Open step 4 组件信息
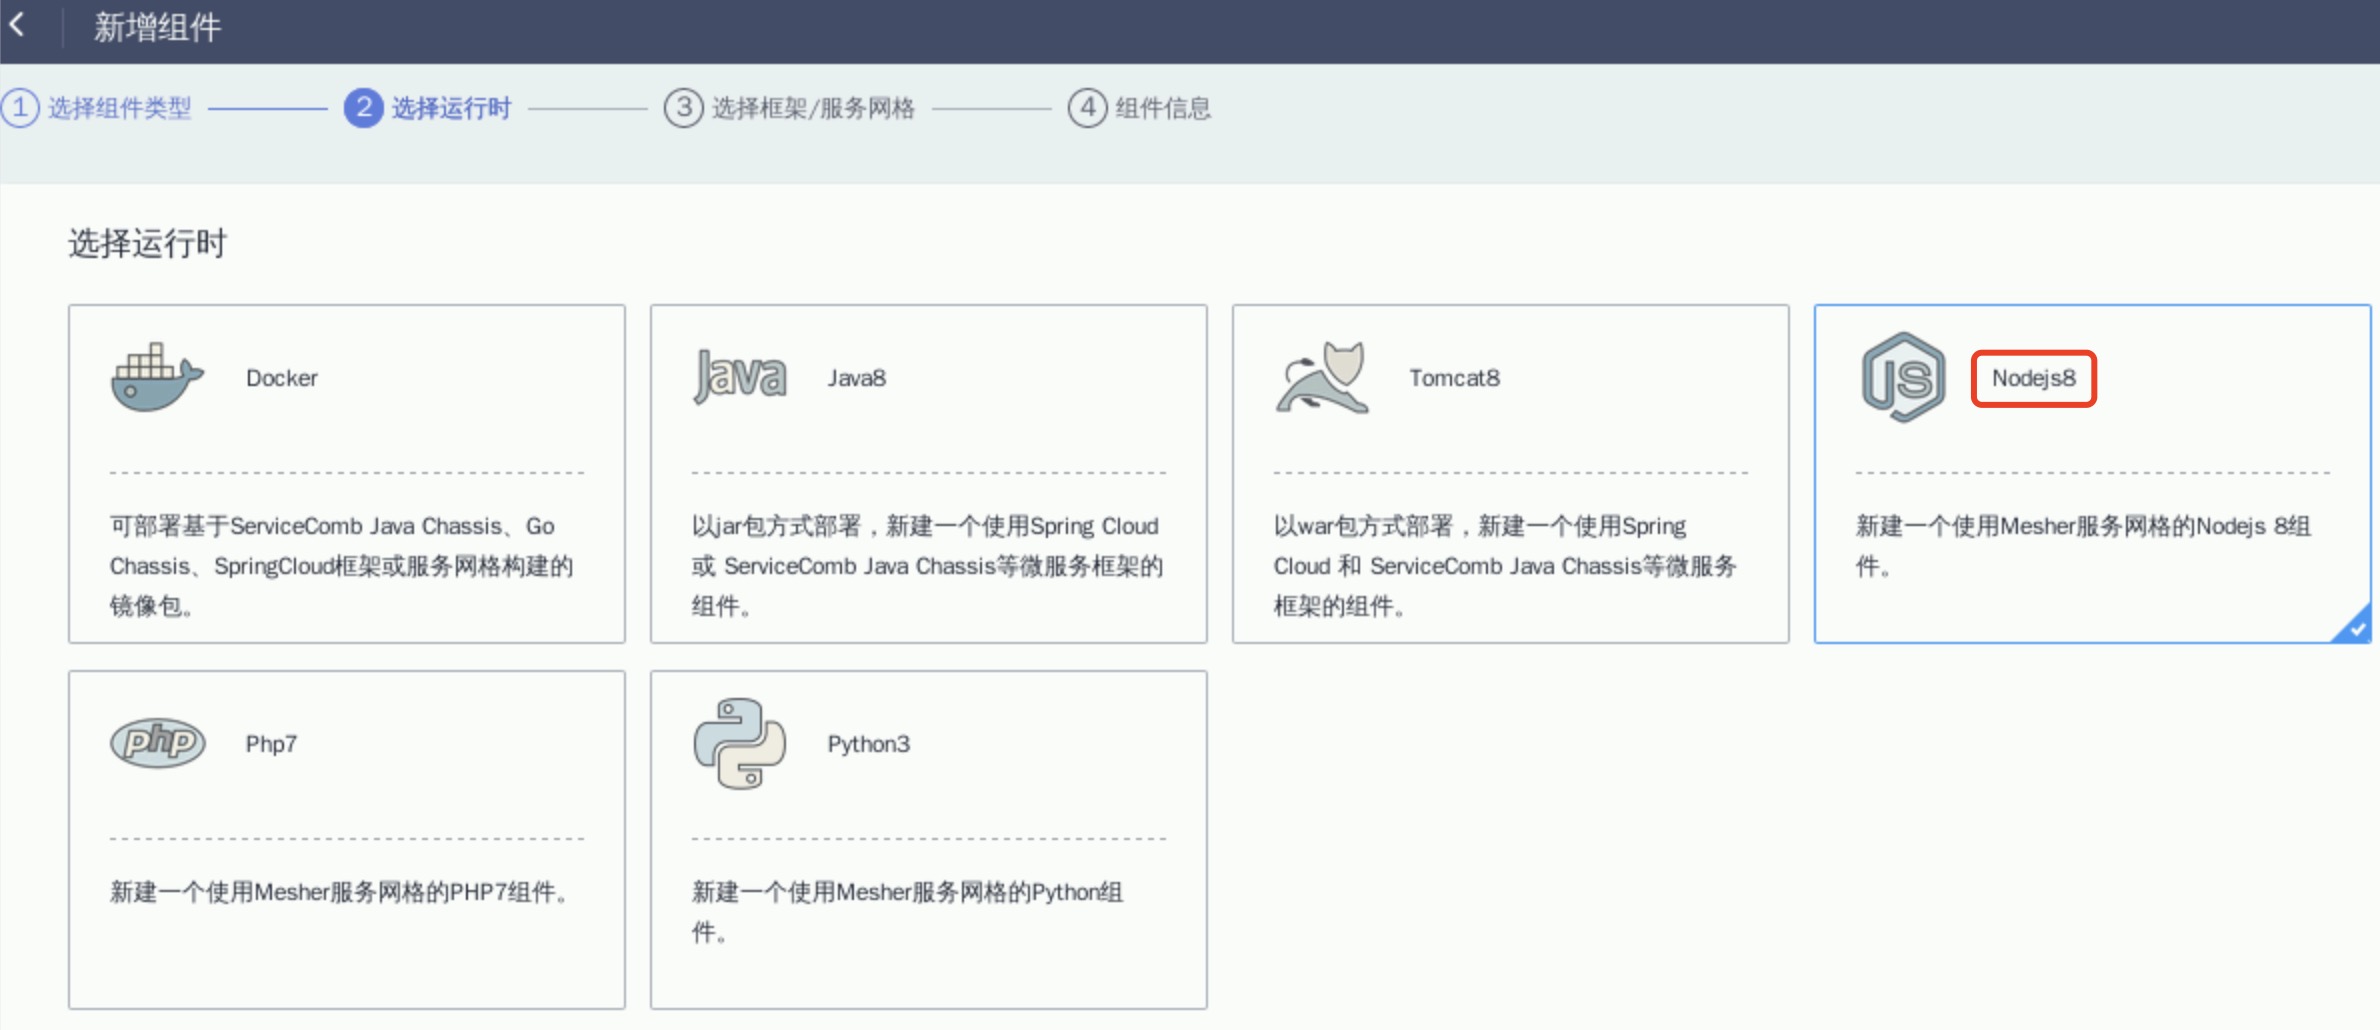 pos(1162,108)
